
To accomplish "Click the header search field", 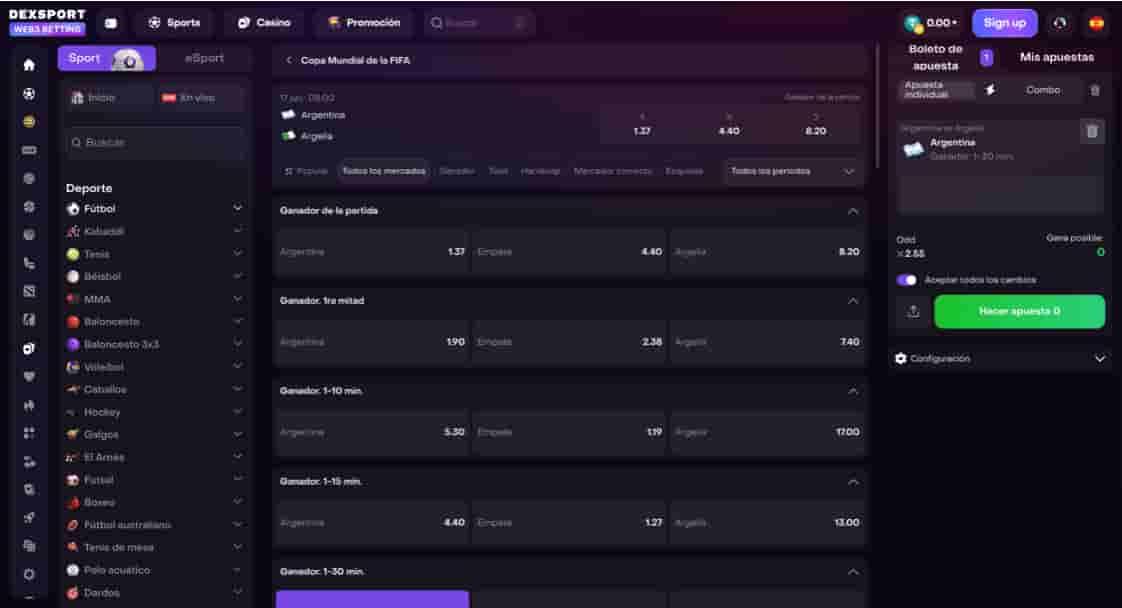I will pyautogui.click(x=479, y=23).
